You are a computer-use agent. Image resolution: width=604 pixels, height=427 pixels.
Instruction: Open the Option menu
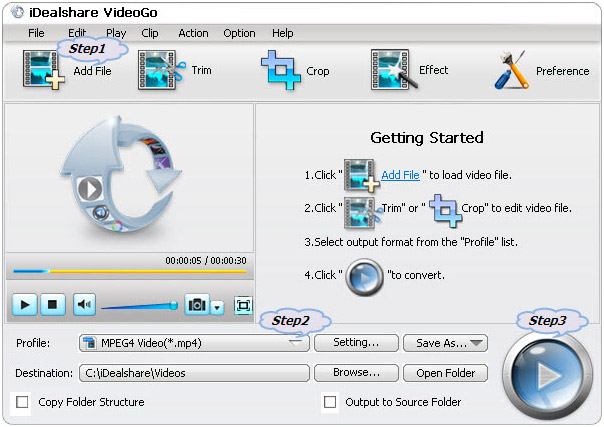tap(239, 33)
